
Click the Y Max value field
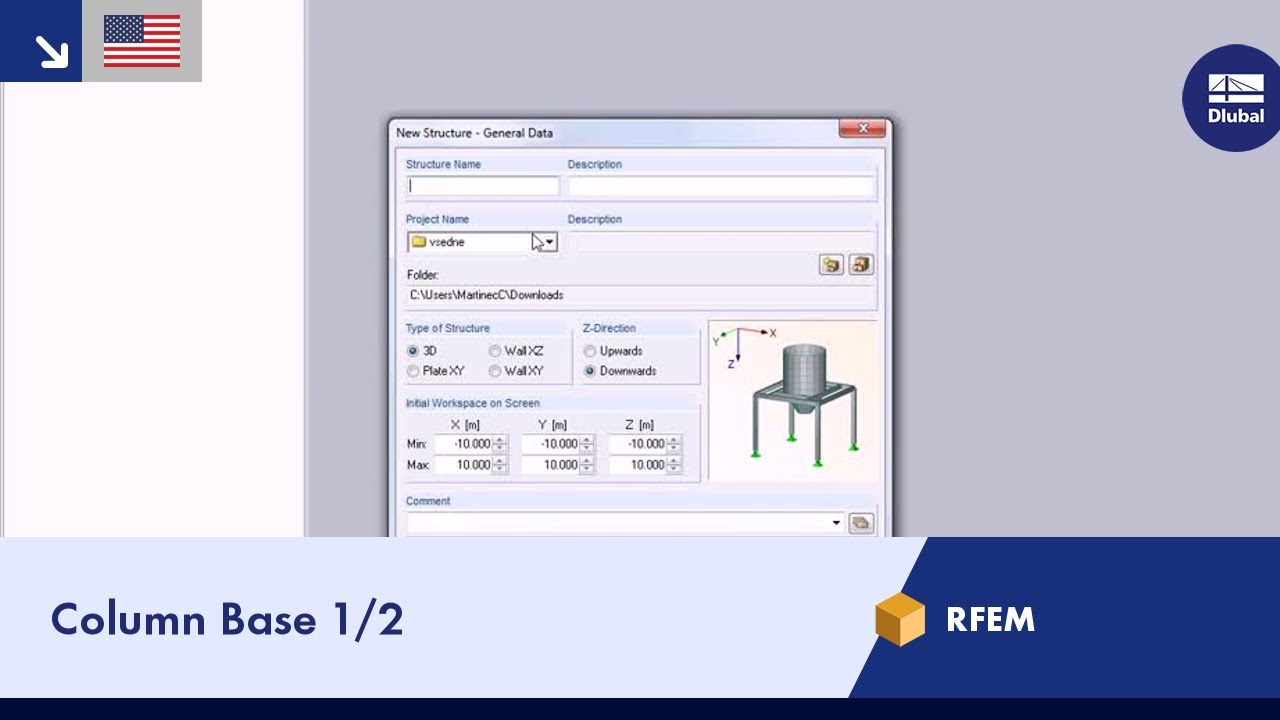(x=551, y=465)
